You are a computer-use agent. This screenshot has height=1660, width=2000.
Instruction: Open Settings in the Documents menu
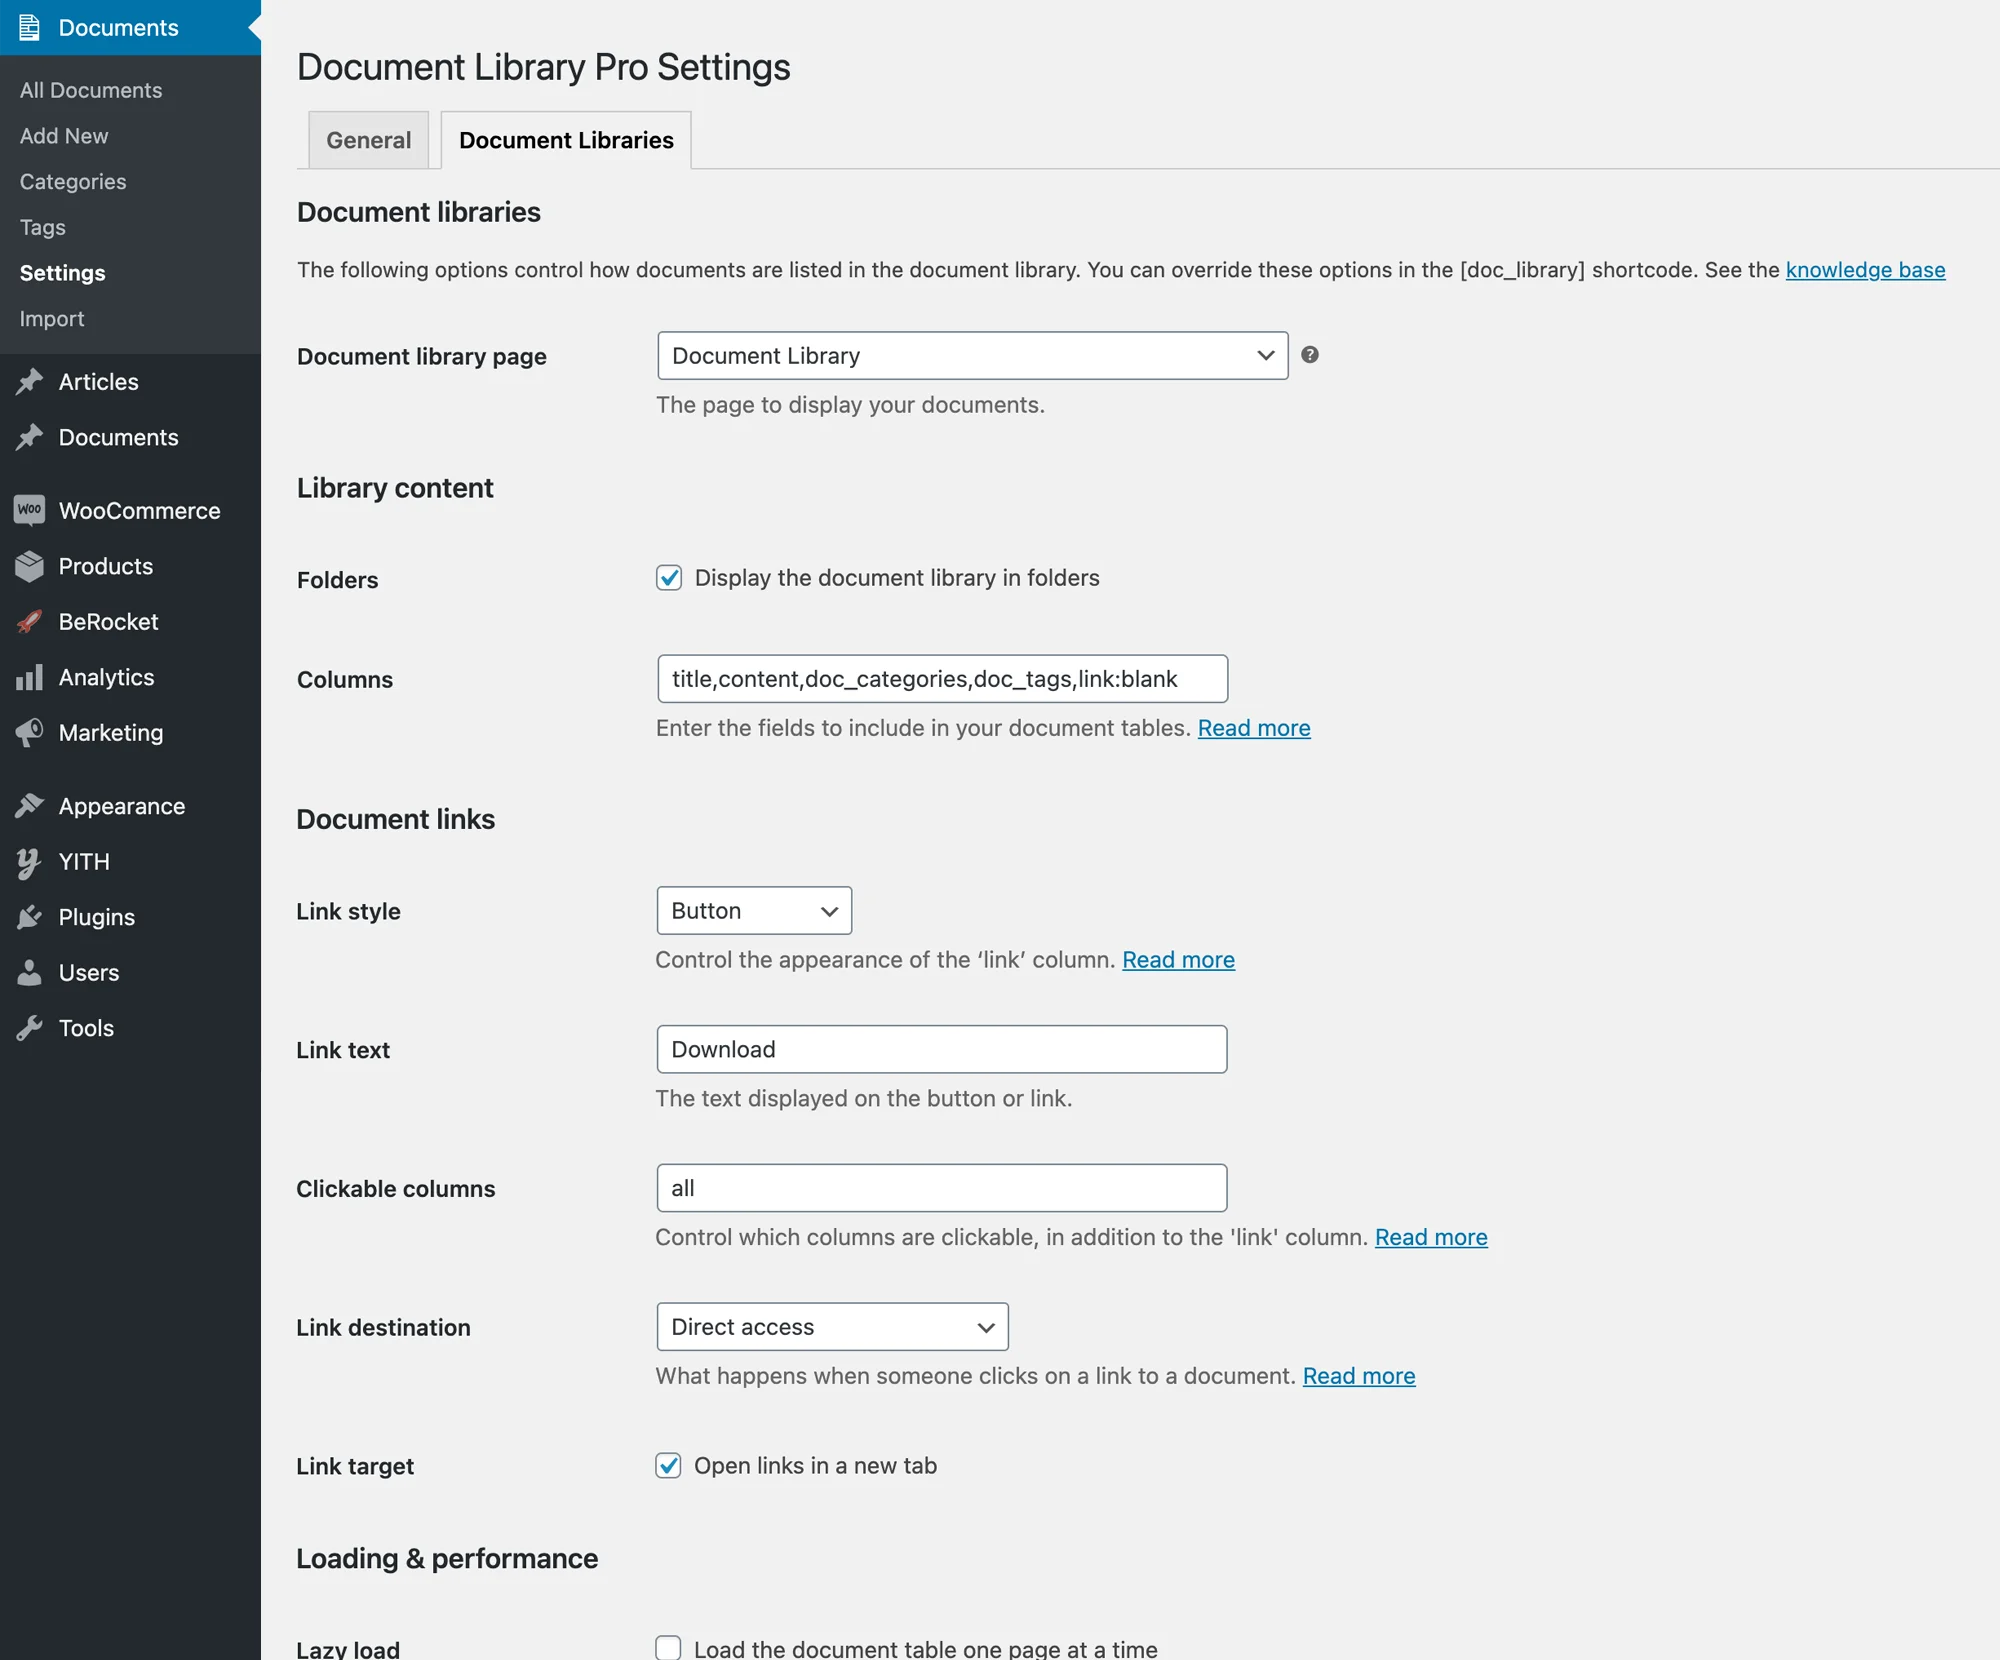[x=62, y=272]
